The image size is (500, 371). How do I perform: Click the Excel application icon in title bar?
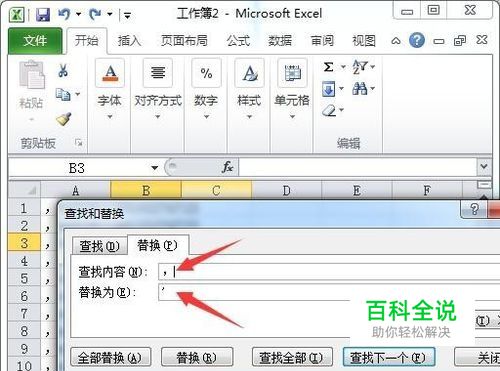coord(17,14)
